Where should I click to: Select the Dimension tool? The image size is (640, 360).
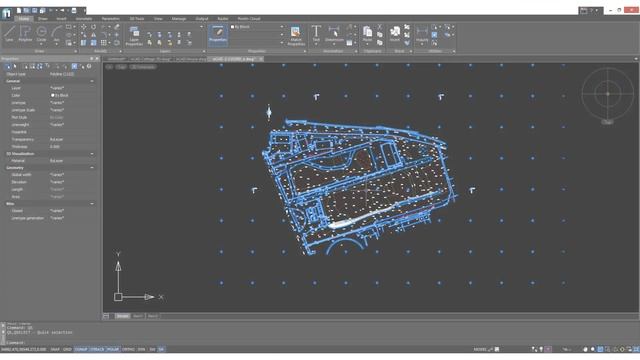[334, 34]
